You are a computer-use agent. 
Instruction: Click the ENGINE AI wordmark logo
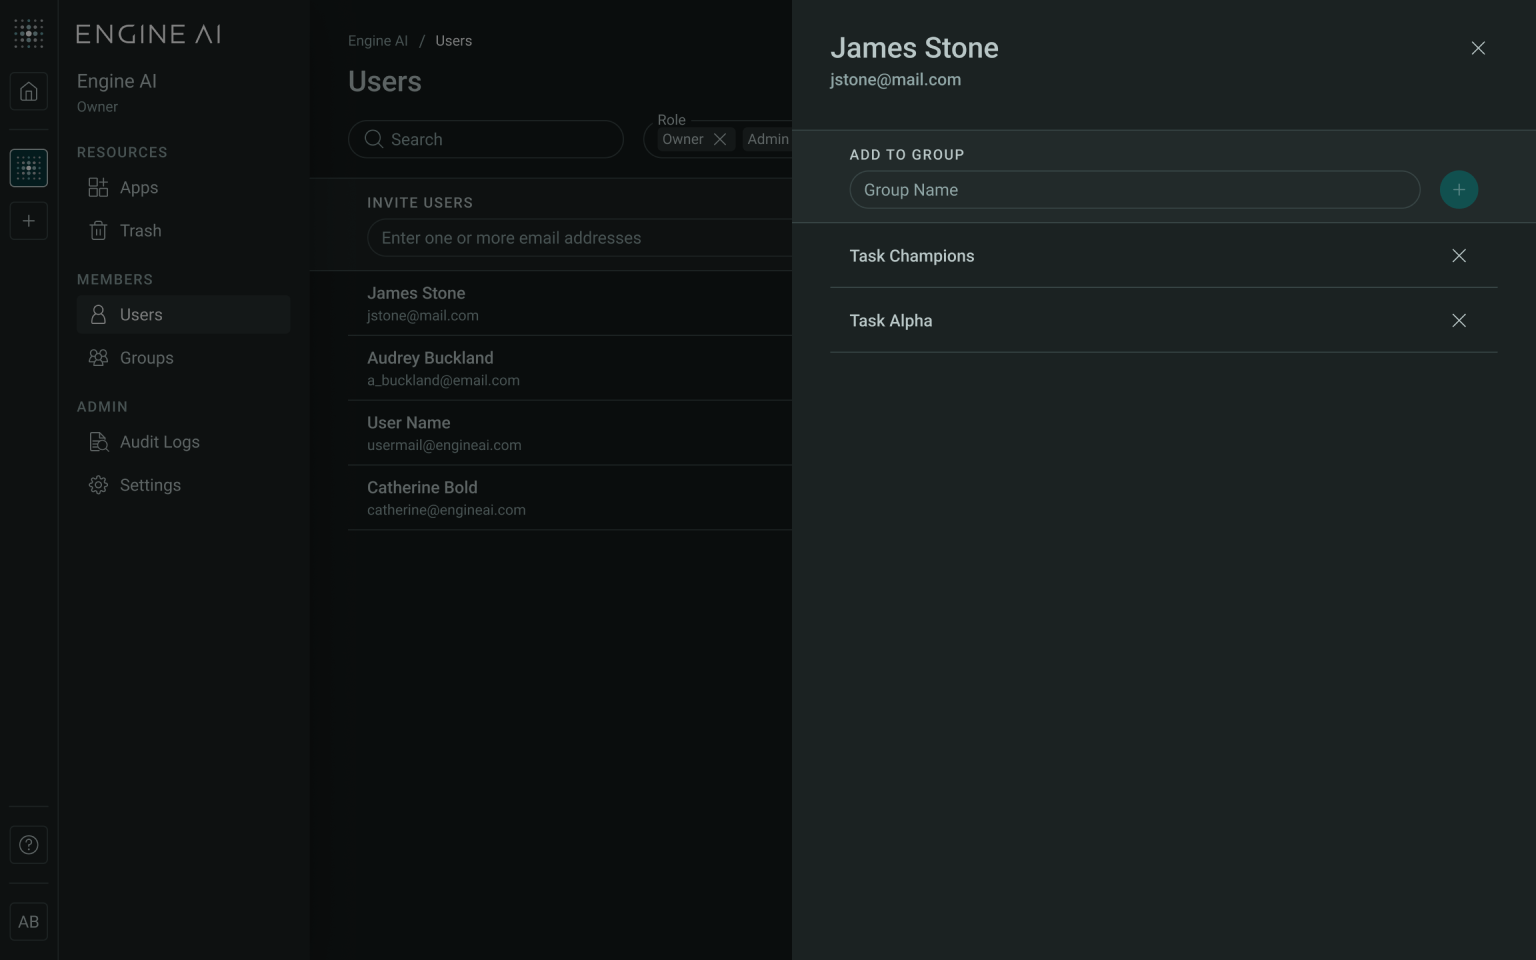coord(149,34)
